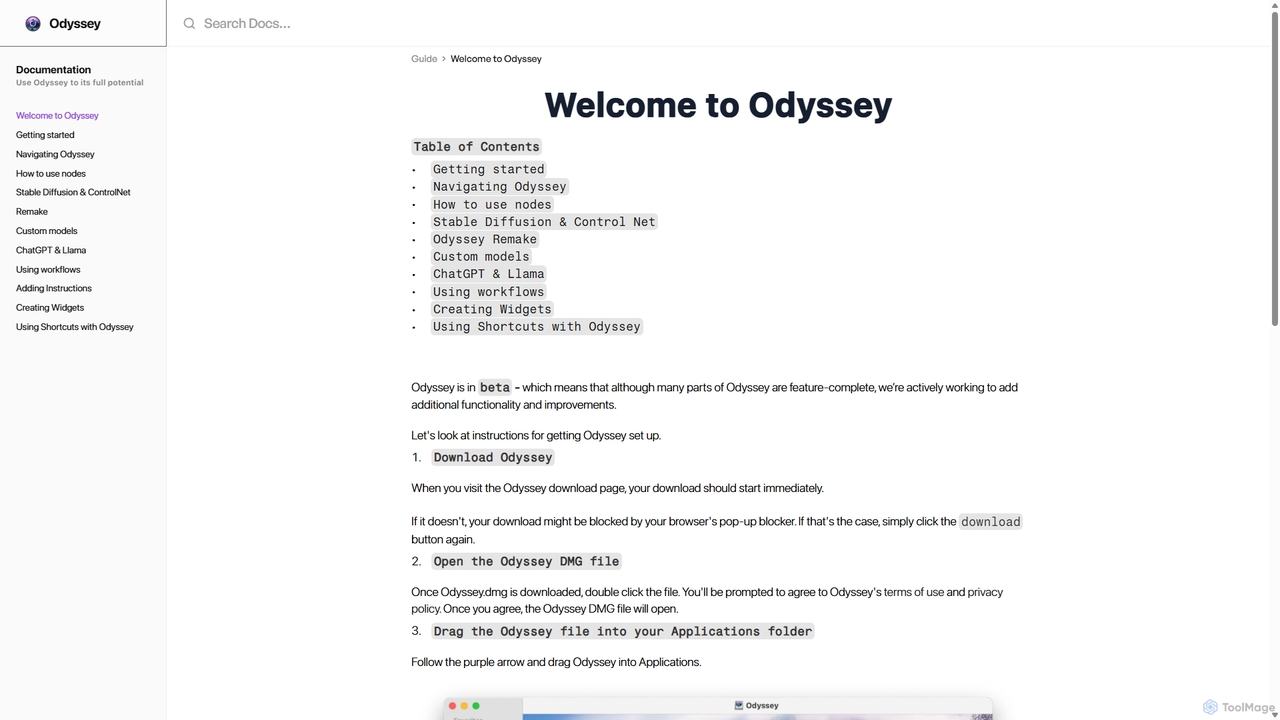The image size is (1280, 720).
Task: Click Welcome to Odyssey breadcrumb
Action: (x=496, y=59)
